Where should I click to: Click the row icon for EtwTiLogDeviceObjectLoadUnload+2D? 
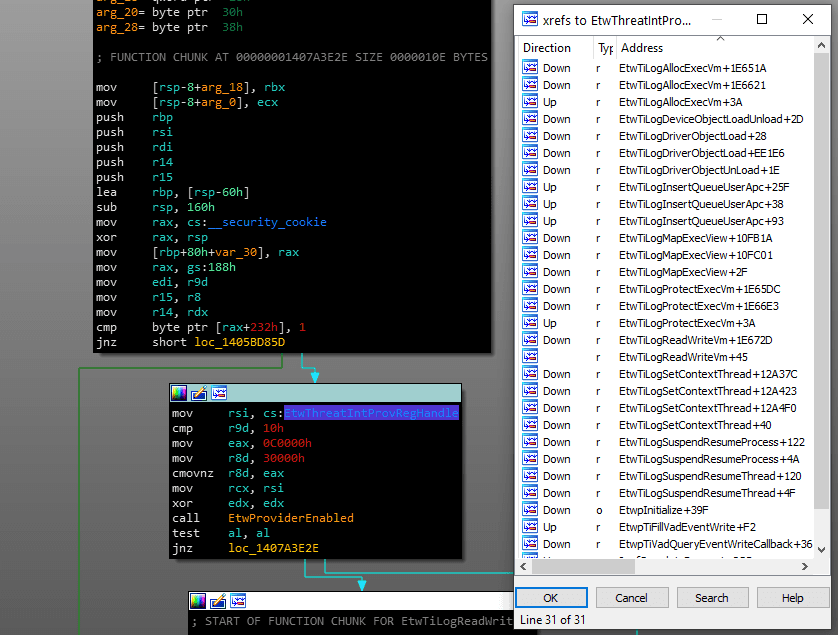coord(530,119)
